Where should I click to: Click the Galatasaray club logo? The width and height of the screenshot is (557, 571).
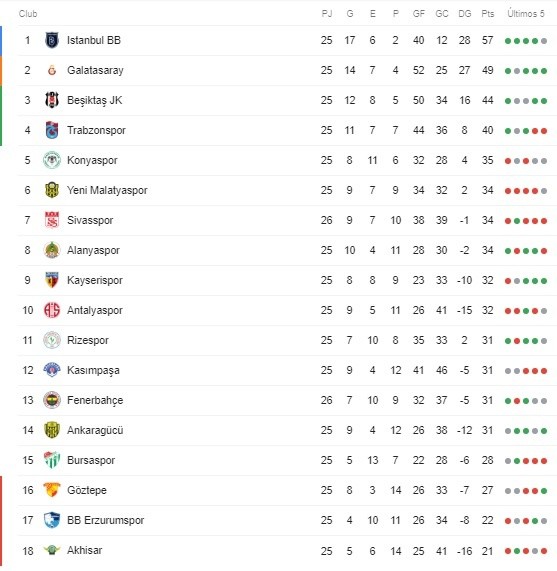click(52, 70)
